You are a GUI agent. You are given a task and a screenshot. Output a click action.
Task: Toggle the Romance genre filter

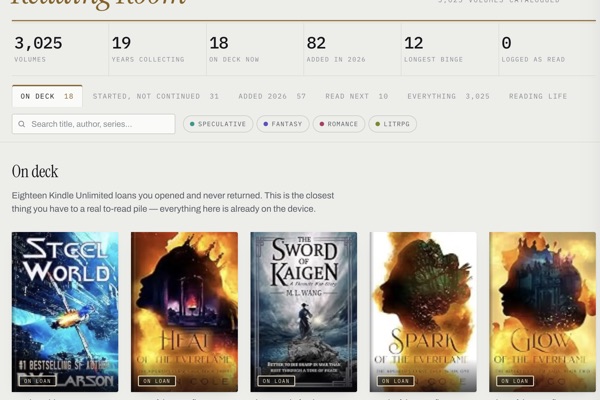pos(339,124)
